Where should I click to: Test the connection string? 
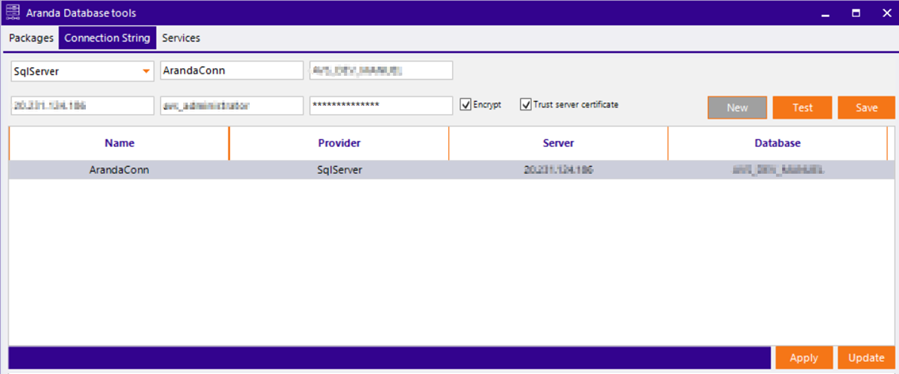803,107
